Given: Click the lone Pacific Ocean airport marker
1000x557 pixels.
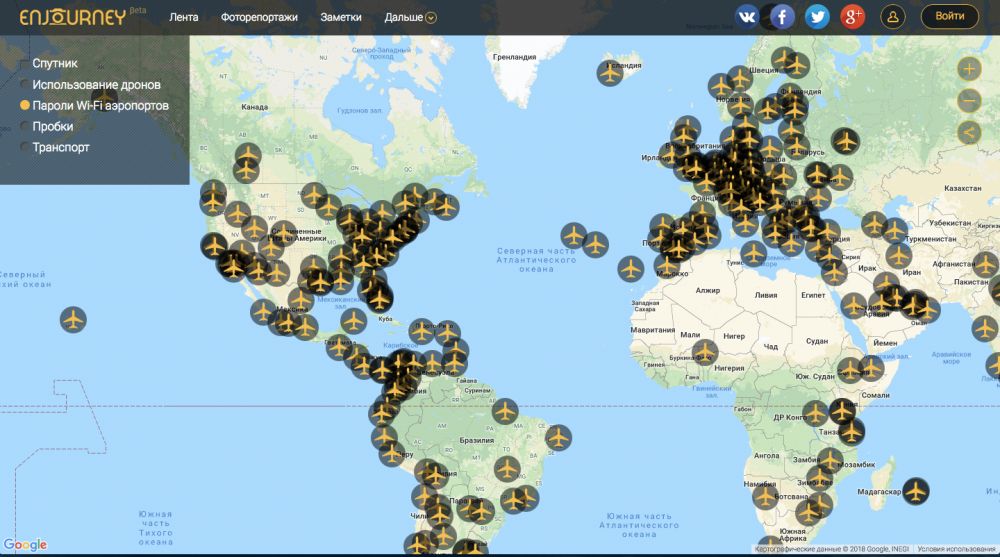Looking at the screenshot, I should 73,319.
